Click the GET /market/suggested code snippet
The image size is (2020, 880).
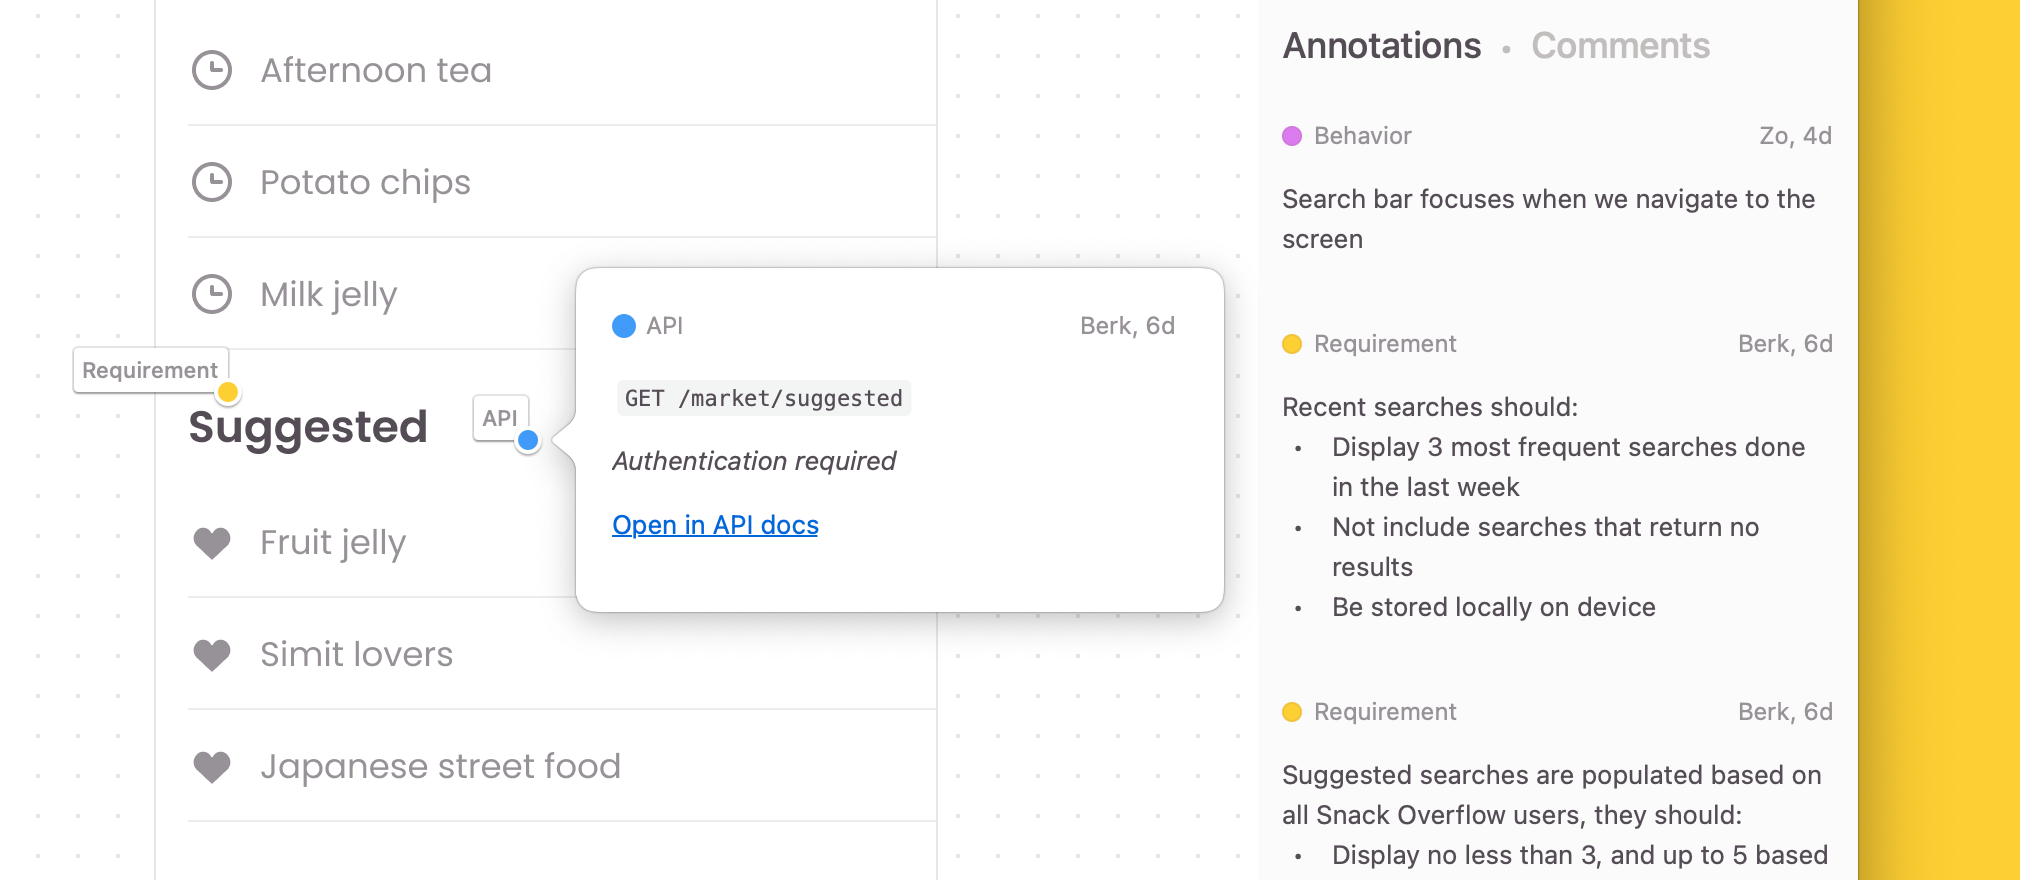[x=763, y=398]
